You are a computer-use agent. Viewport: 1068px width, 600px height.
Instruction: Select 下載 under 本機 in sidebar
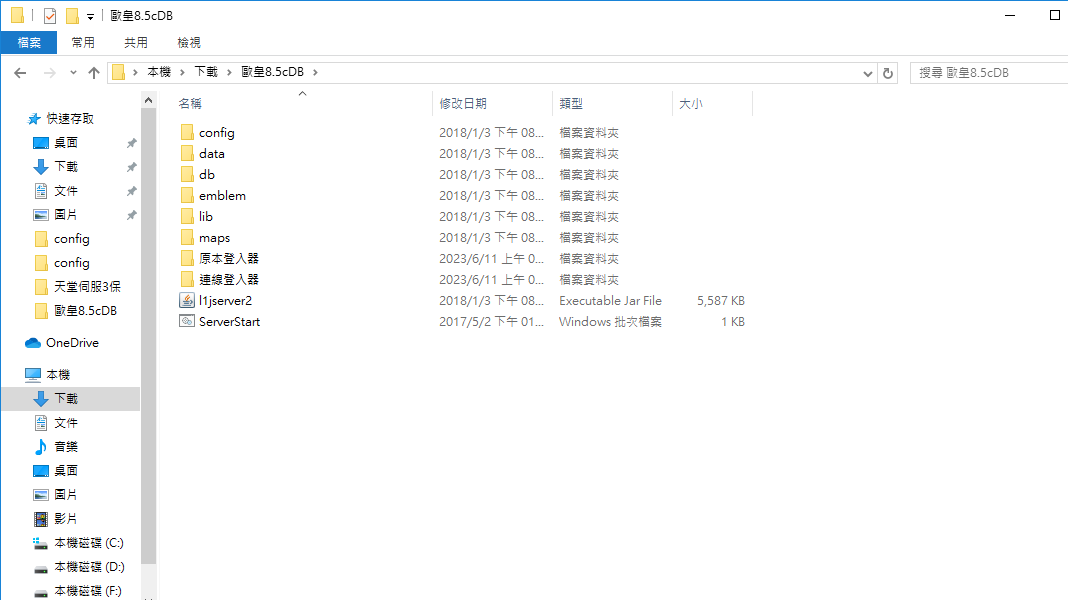(66, 398)
